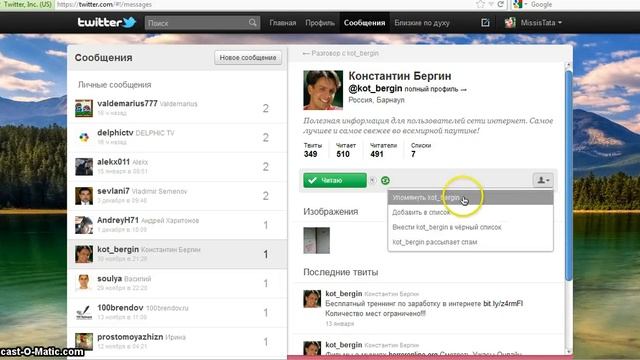Click kot_bergin name in first tweet
The height and width of the screenshot is (360, 640).
[x=344, y=293]
